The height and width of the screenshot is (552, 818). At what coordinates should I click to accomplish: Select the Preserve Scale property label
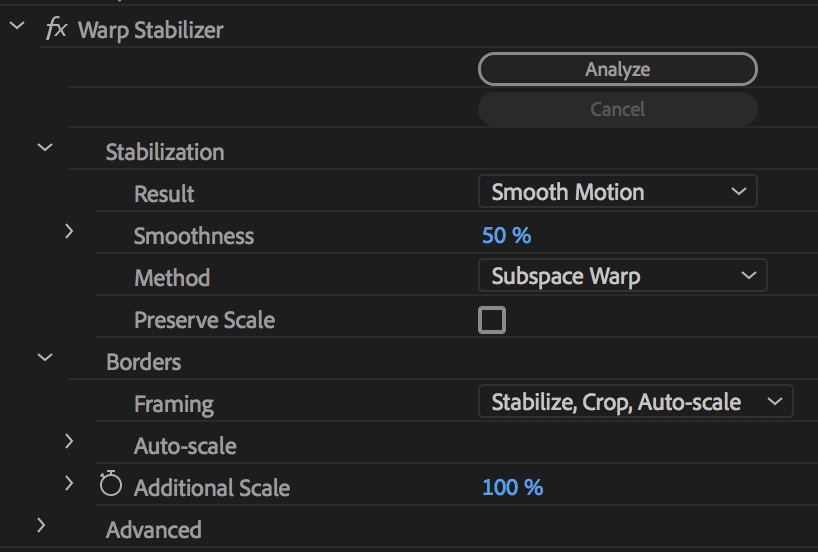pyautogui.click(x=204, y=321)
